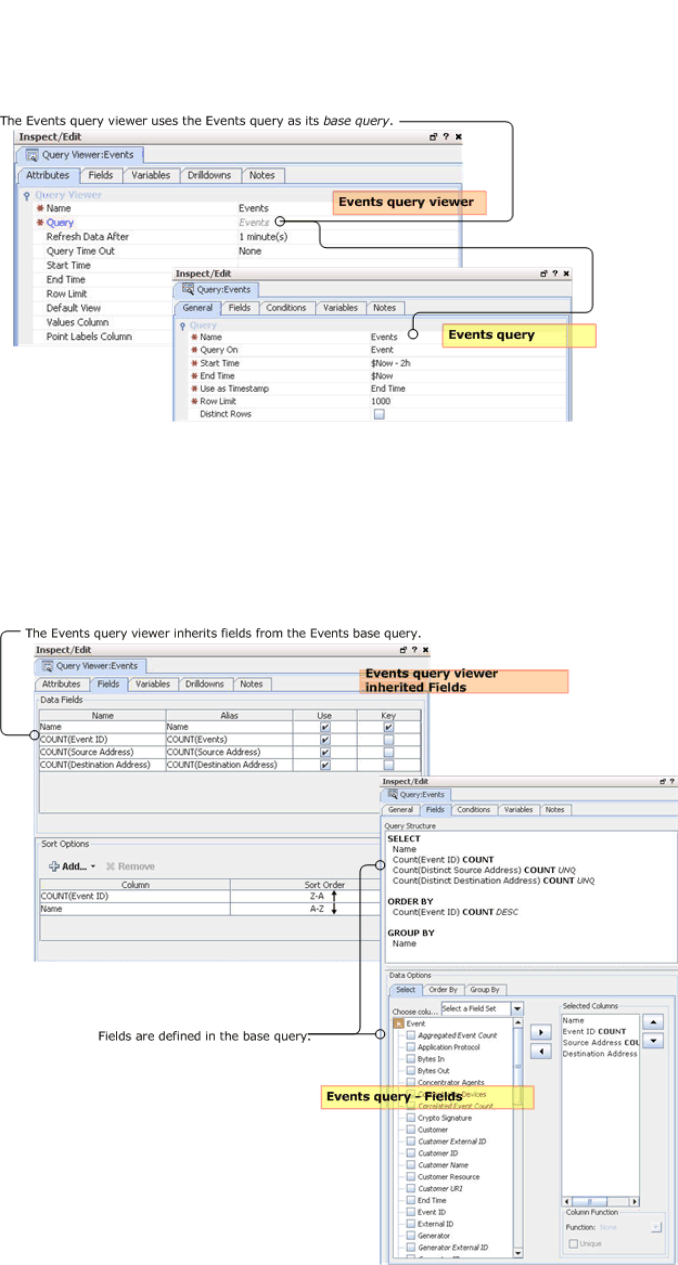The image size is (678, 1265).
Task: Click the Row Limit value 1000
Action: coord(380,401)
